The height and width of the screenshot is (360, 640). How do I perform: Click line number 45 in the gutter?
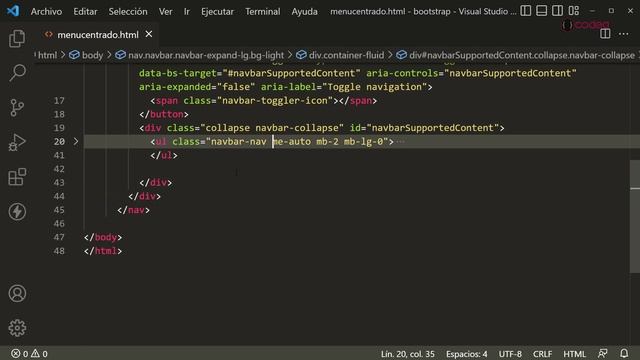pyautogui.click(x=59, y=210)
